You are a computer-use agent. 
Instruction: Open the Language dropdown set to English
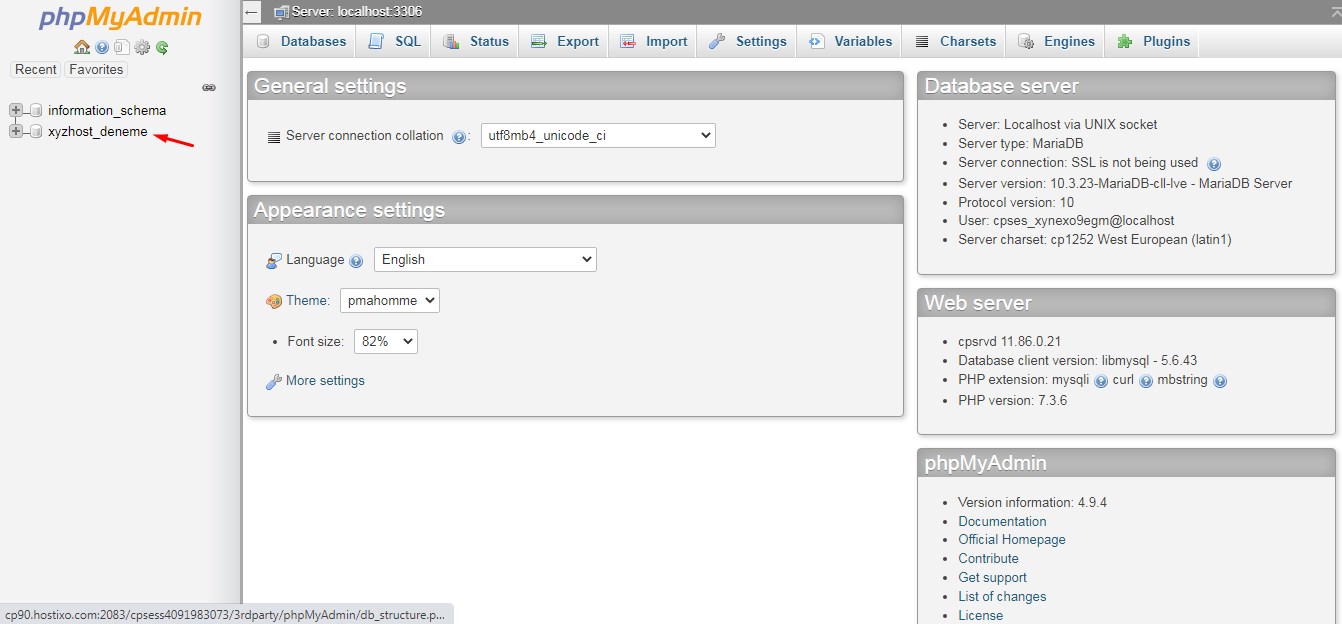[x=485, y=259]
